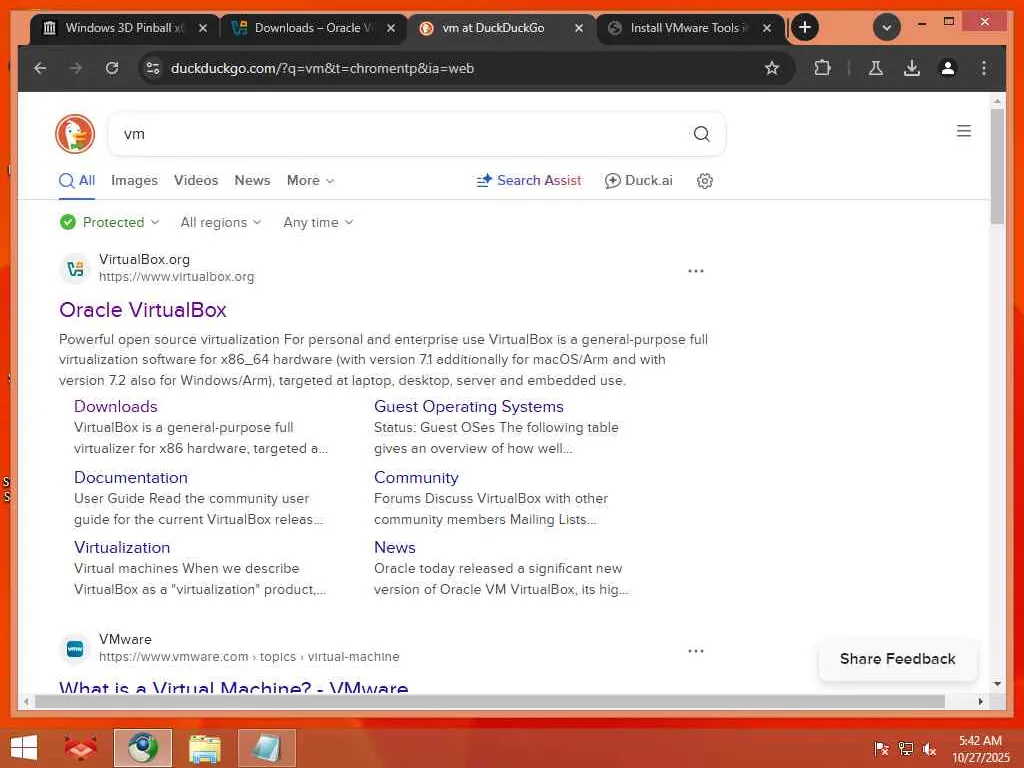Open the Documentation sitelink
1024x768 pixels.
[x=131, y=477]
